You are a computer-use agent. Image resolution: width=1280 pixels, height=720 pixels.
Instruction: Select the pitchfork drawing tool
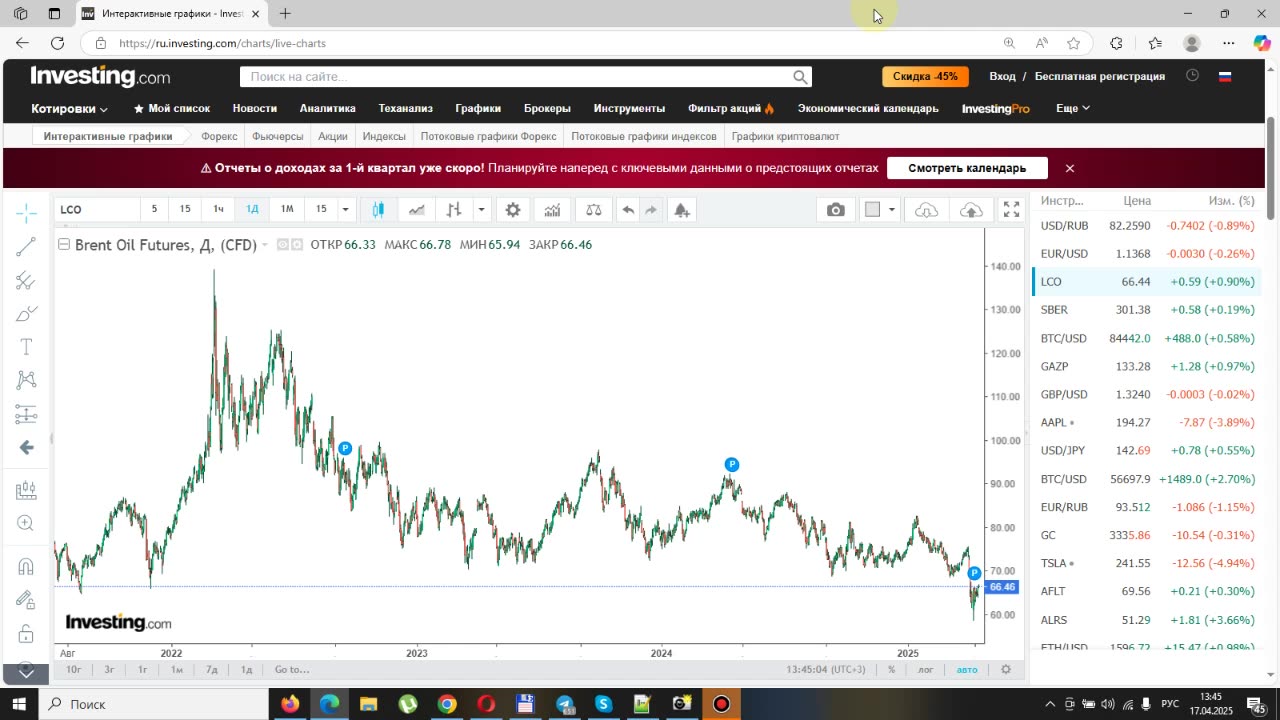27,281
